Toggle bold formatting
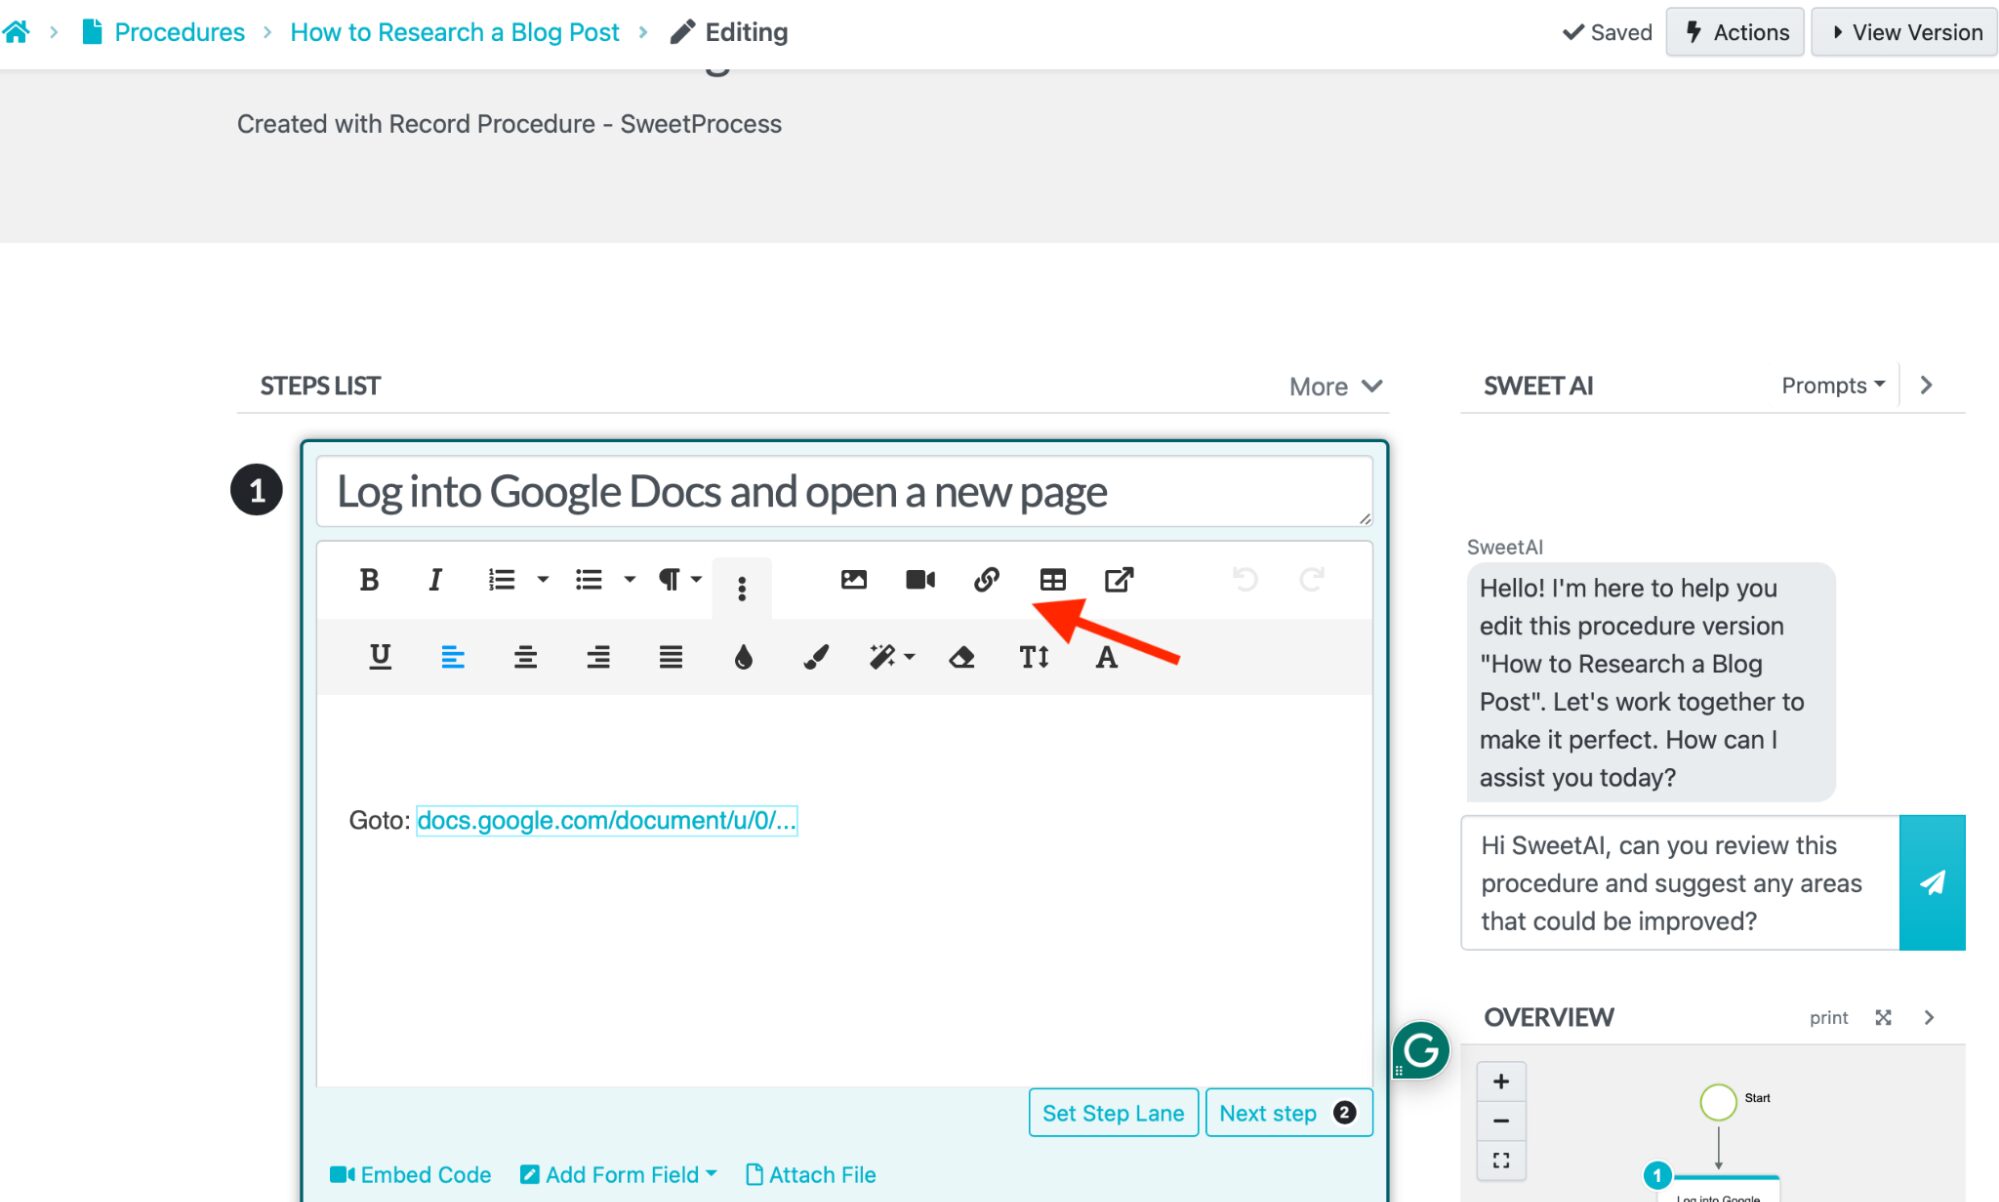1999x1202 pixels. (369, 580)
